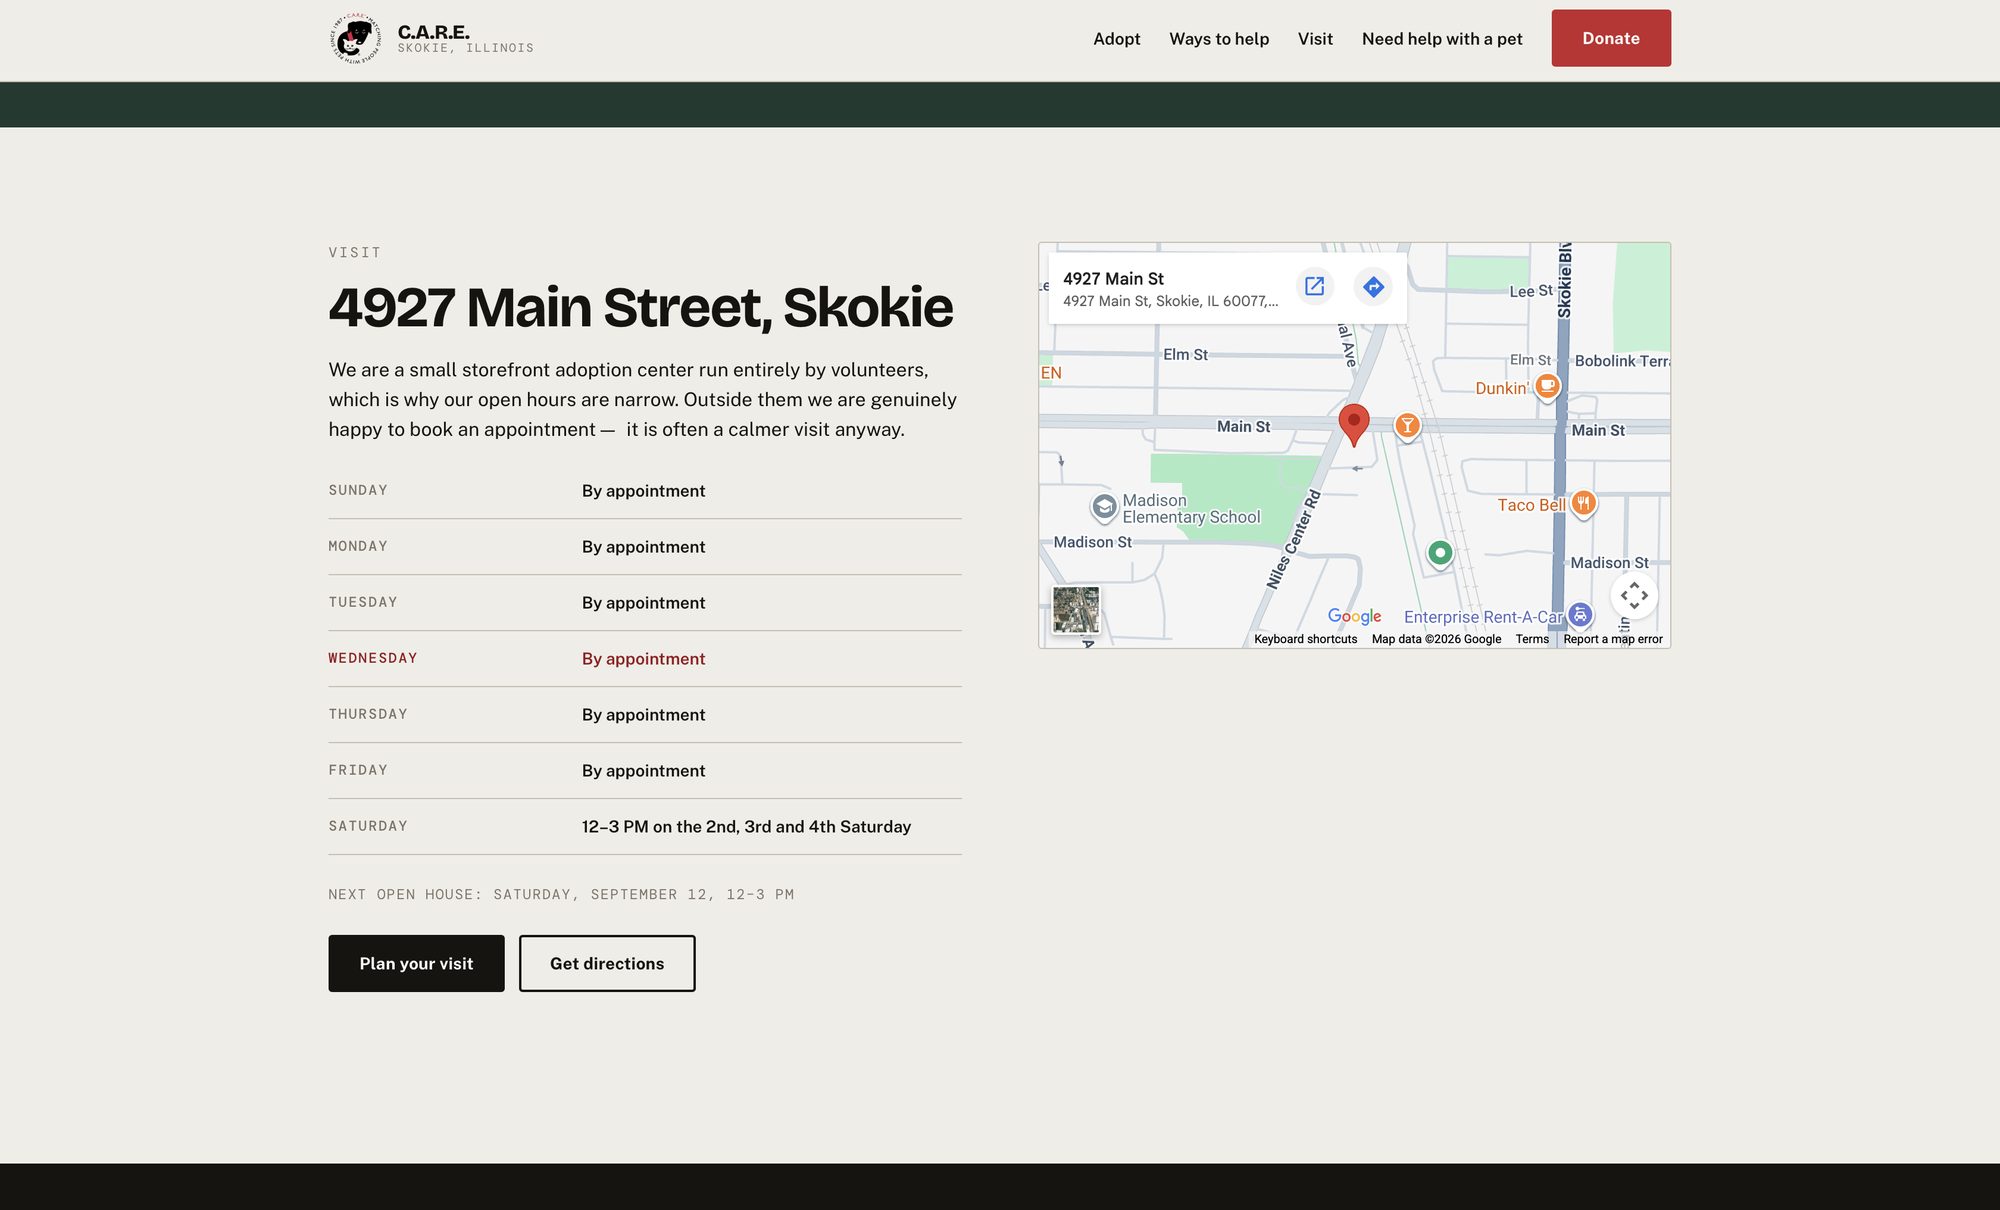Image resolution: width=2000 pixels, height=1210 pixels.
Task: Click Report a map error link
Action: click(1613, 639)
